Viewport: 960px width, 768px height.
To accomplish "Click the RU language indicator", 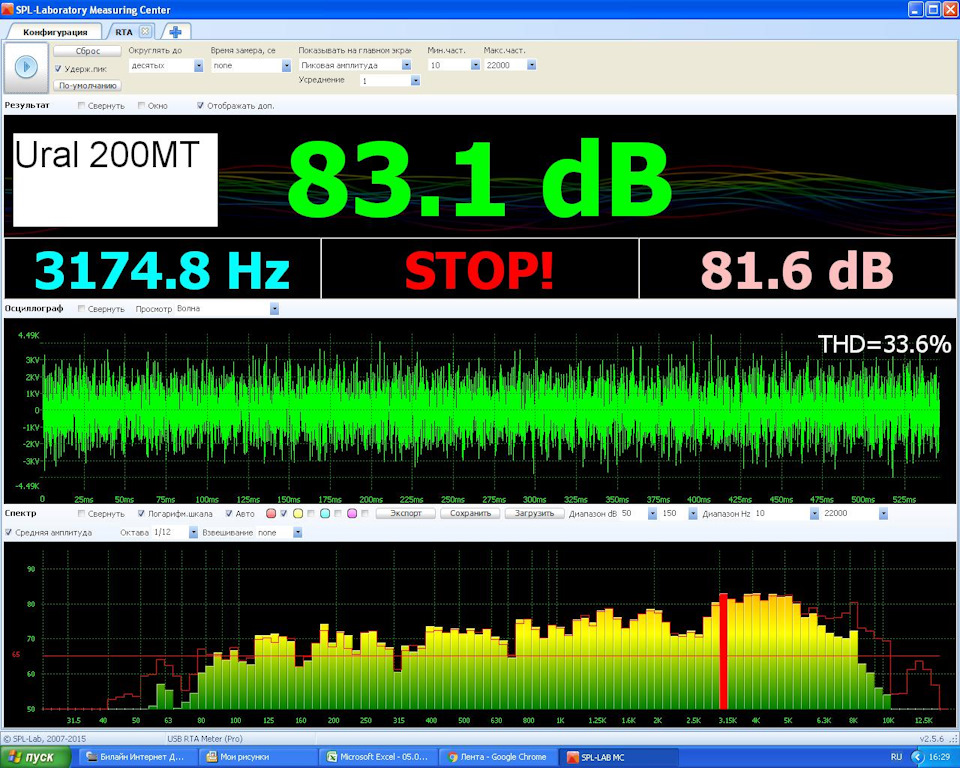I will (x=896, y=758).
